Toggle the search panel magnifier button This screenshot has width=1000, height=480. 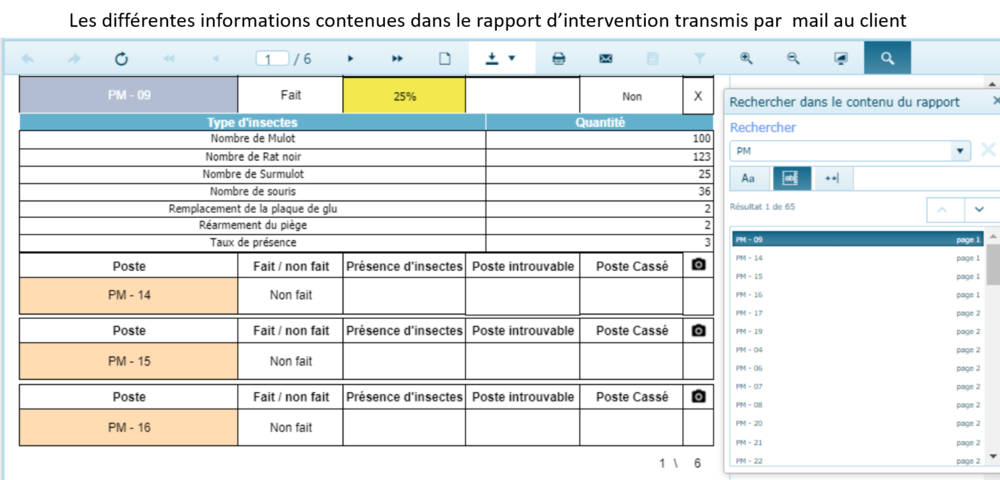pyautogui.click(x=887, y=58)
